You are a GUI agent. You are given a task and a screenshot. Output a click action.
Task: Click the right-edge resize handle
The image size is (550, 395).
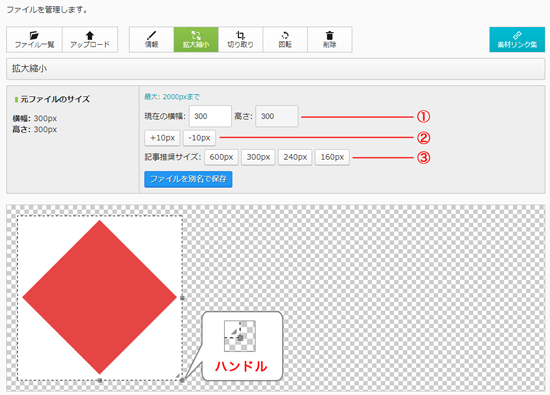point(182,298)
